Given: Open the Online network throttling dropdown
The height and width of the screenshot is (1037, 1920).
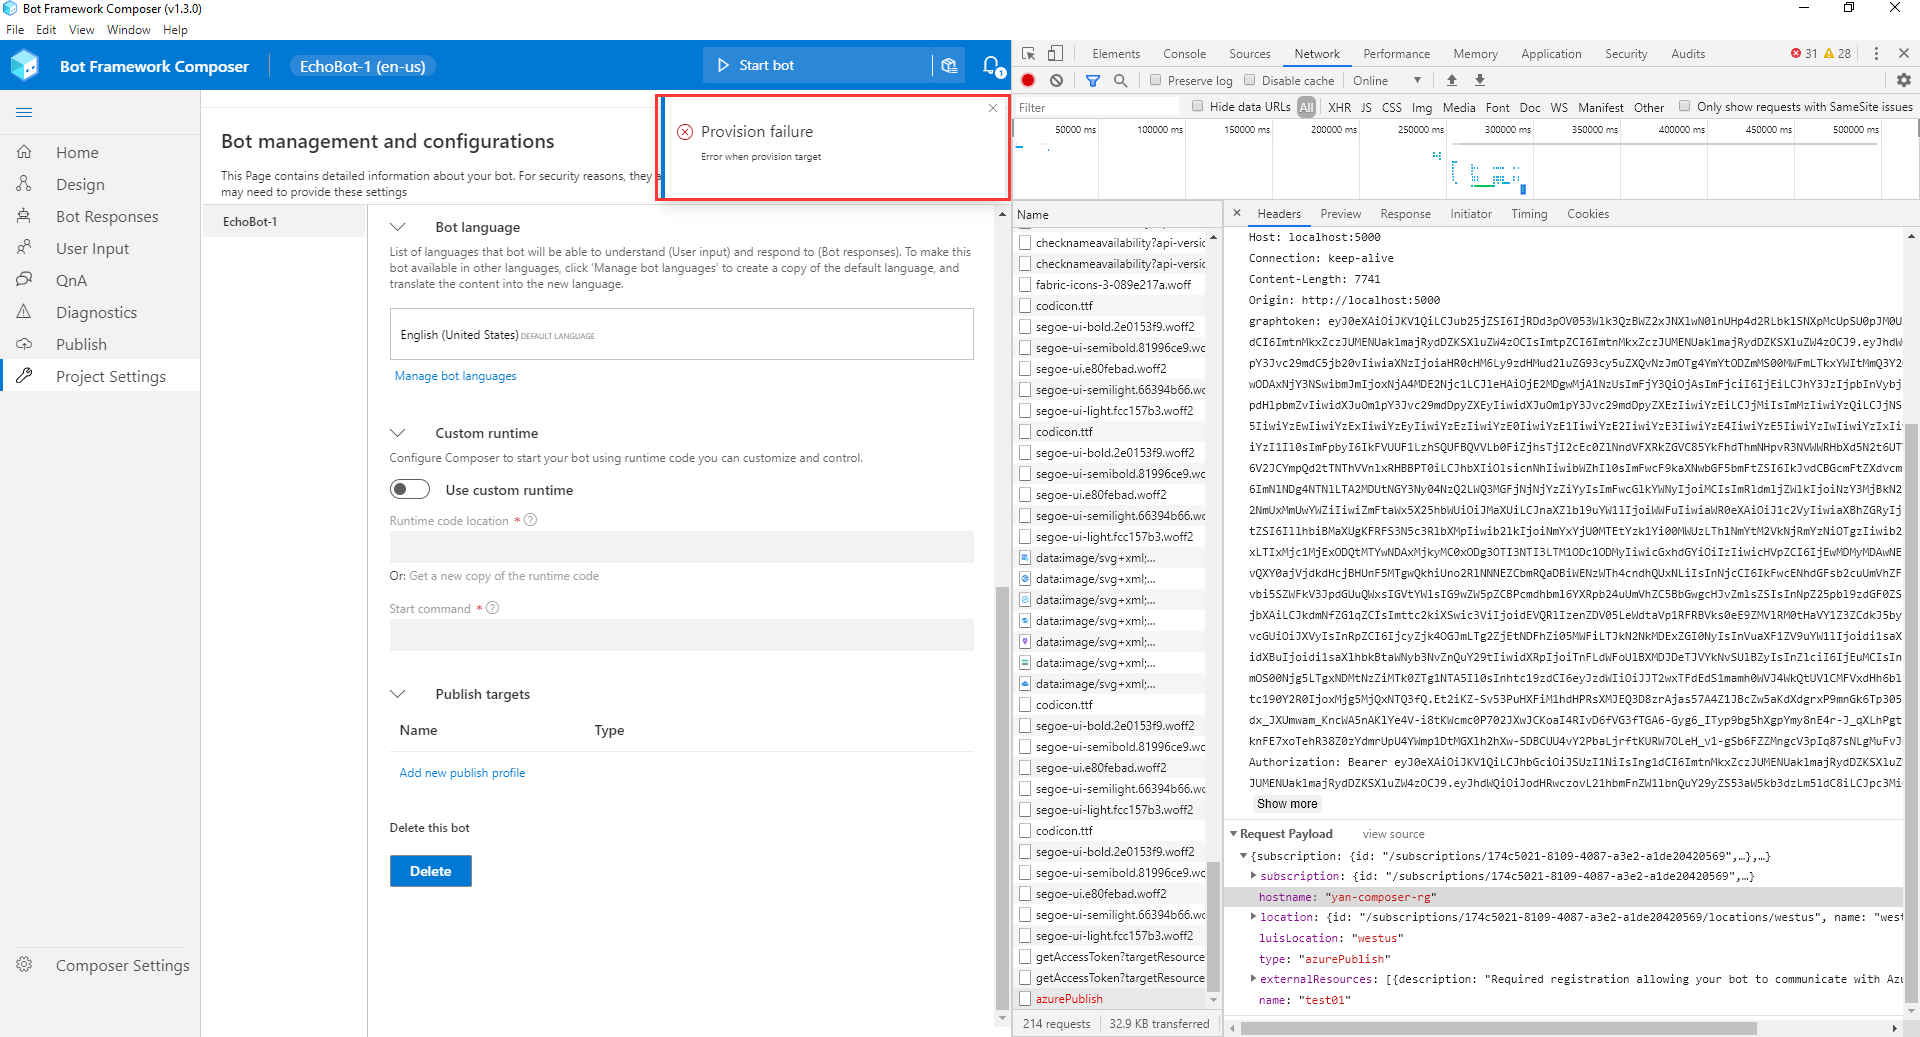Looking at the screenshot, I should tap(1387, 80).
